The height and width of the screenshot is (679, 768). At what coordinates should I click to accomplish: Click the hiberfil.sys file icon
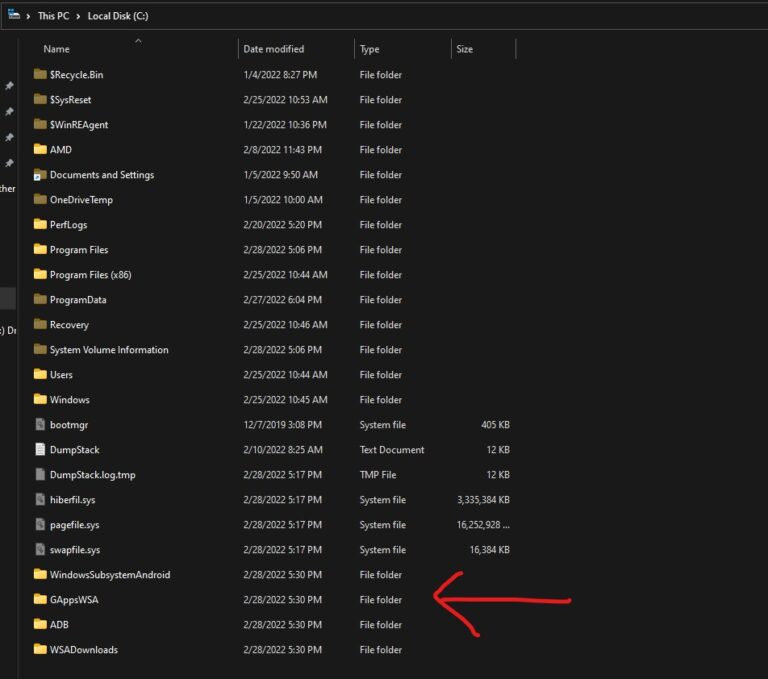40,499
